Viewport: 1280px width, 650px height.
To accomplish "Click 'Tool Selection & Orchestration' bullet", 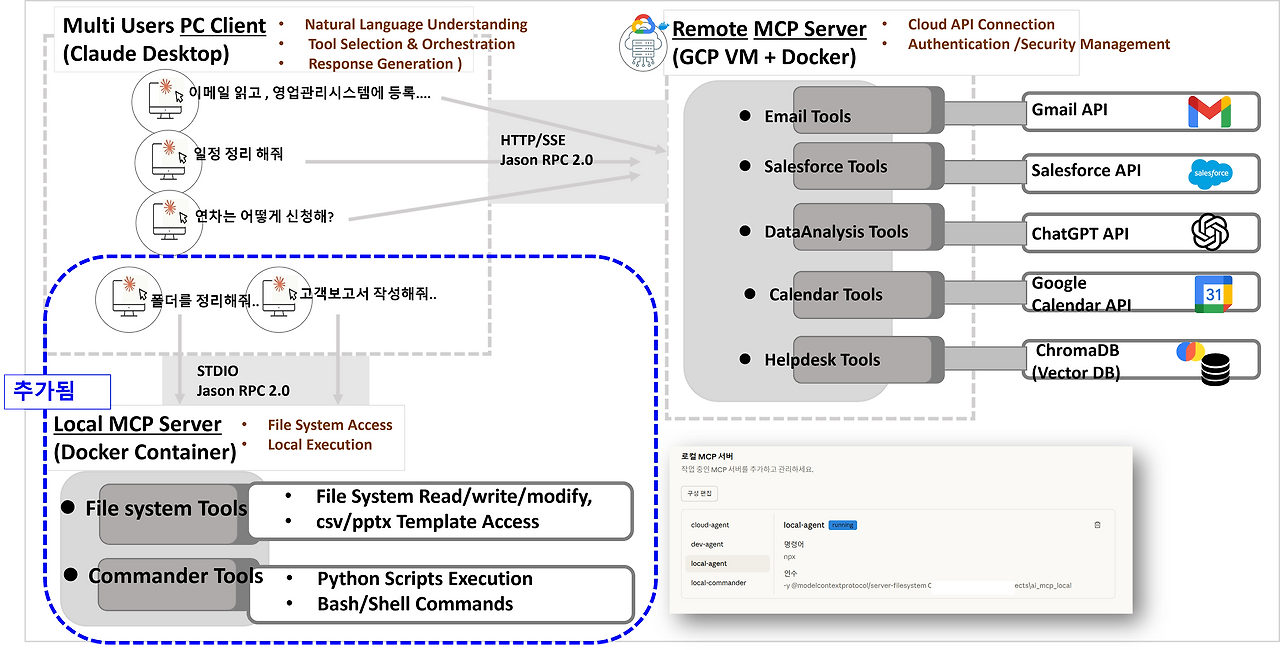I will coord(412,44).
